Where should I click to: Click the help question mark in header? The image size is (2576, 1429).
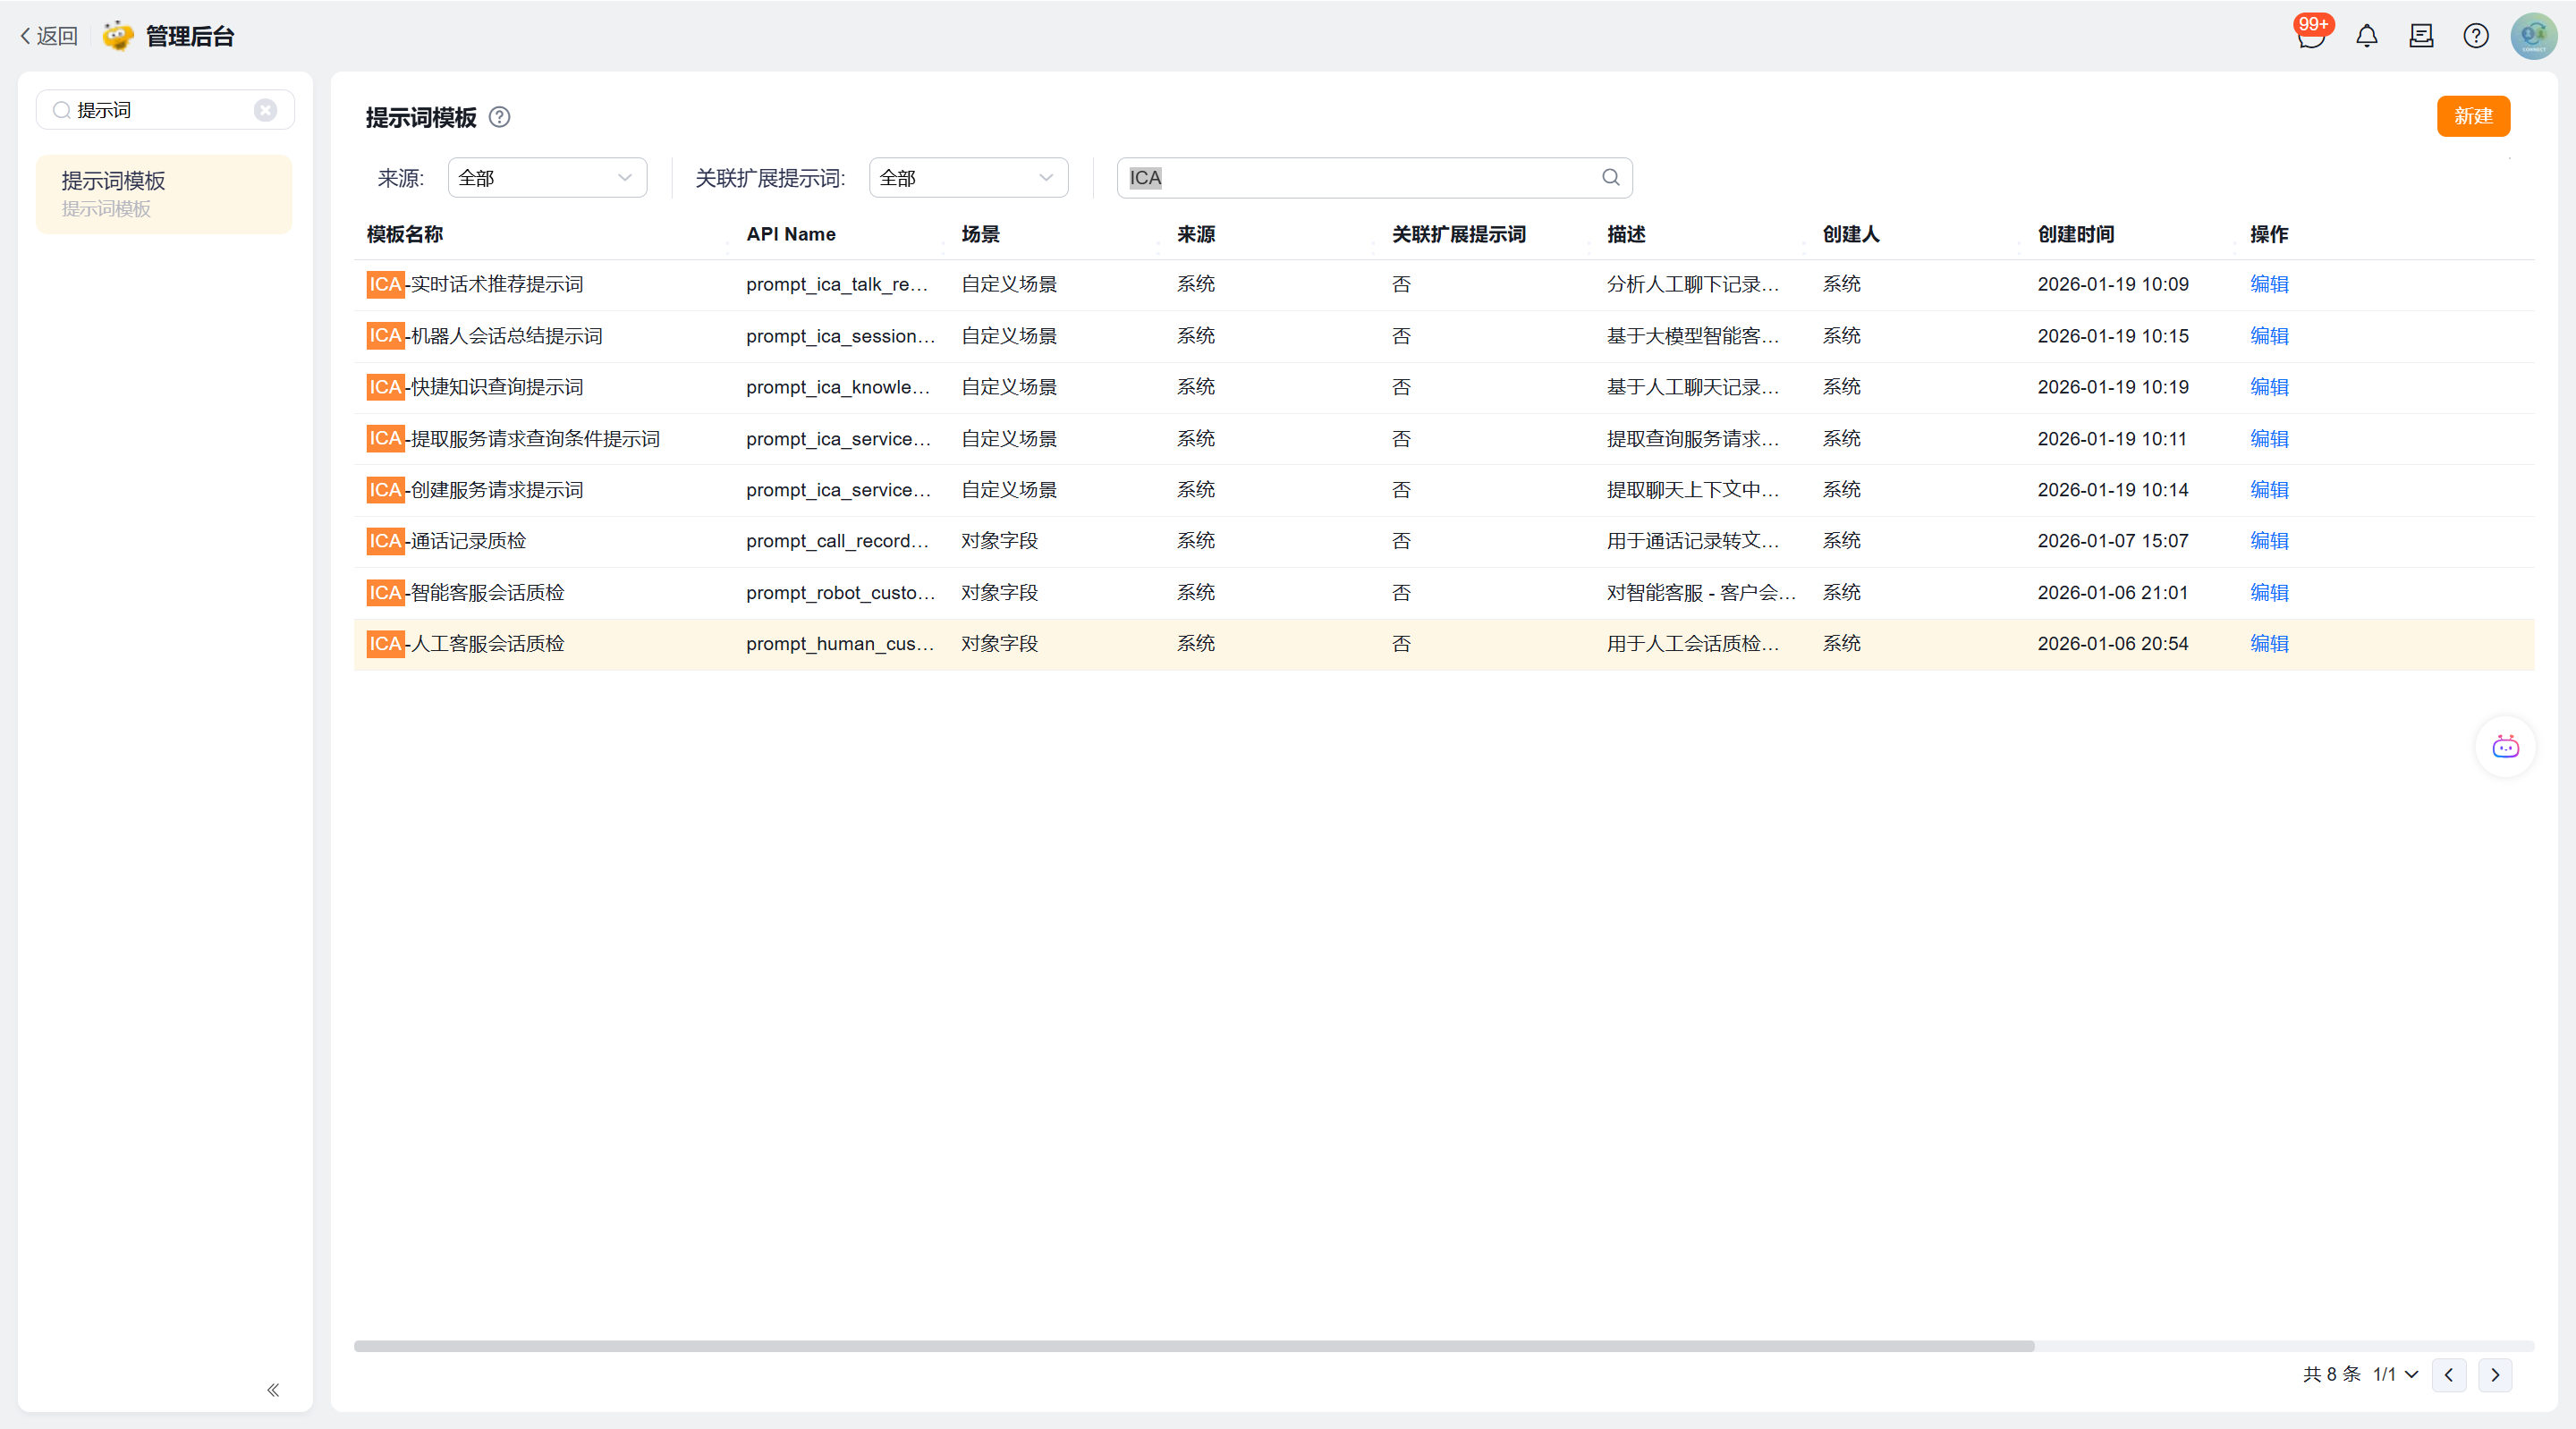click(2476, 37)
